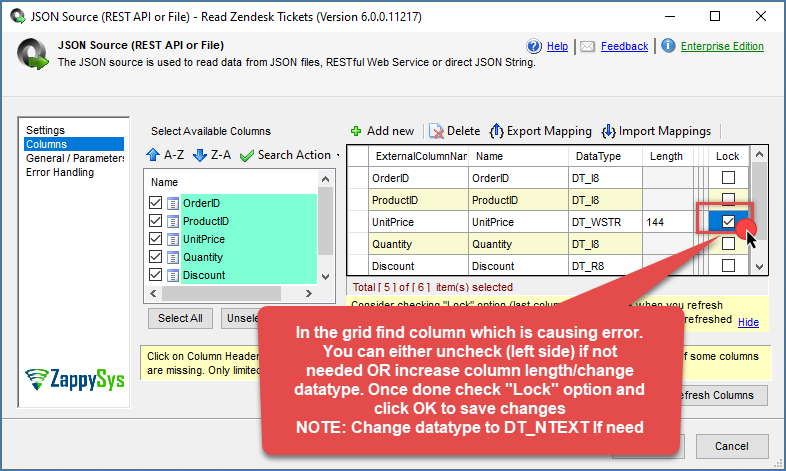Click the Hide link in the hint bar

(748, 322)
